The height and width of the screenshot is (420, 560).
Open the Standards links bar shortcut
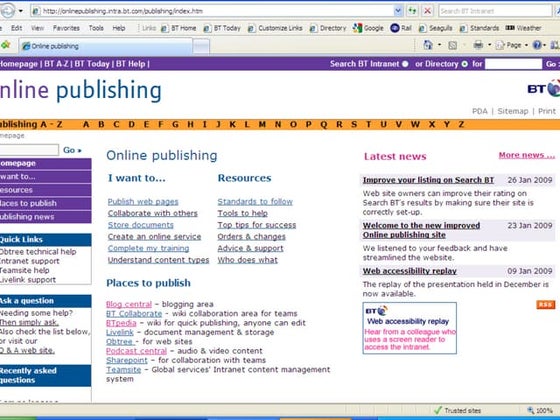pos(479,28)
